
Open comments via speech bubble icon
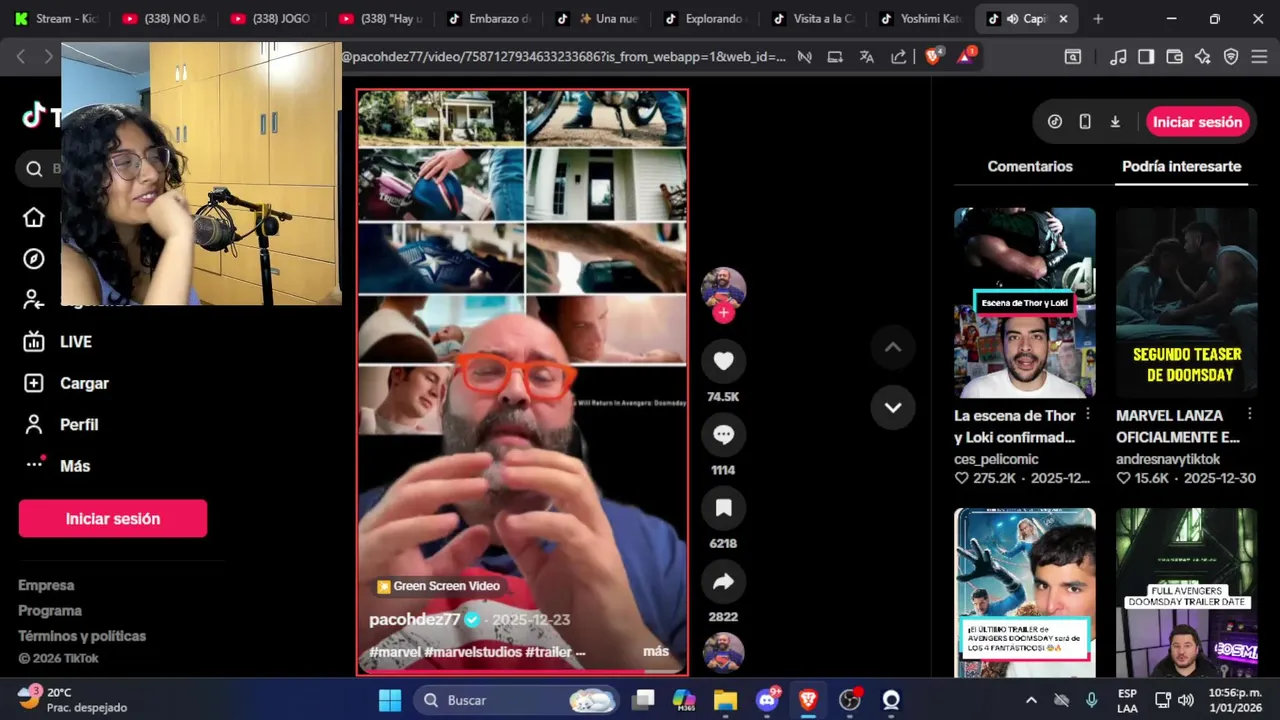tap(724, 434)
